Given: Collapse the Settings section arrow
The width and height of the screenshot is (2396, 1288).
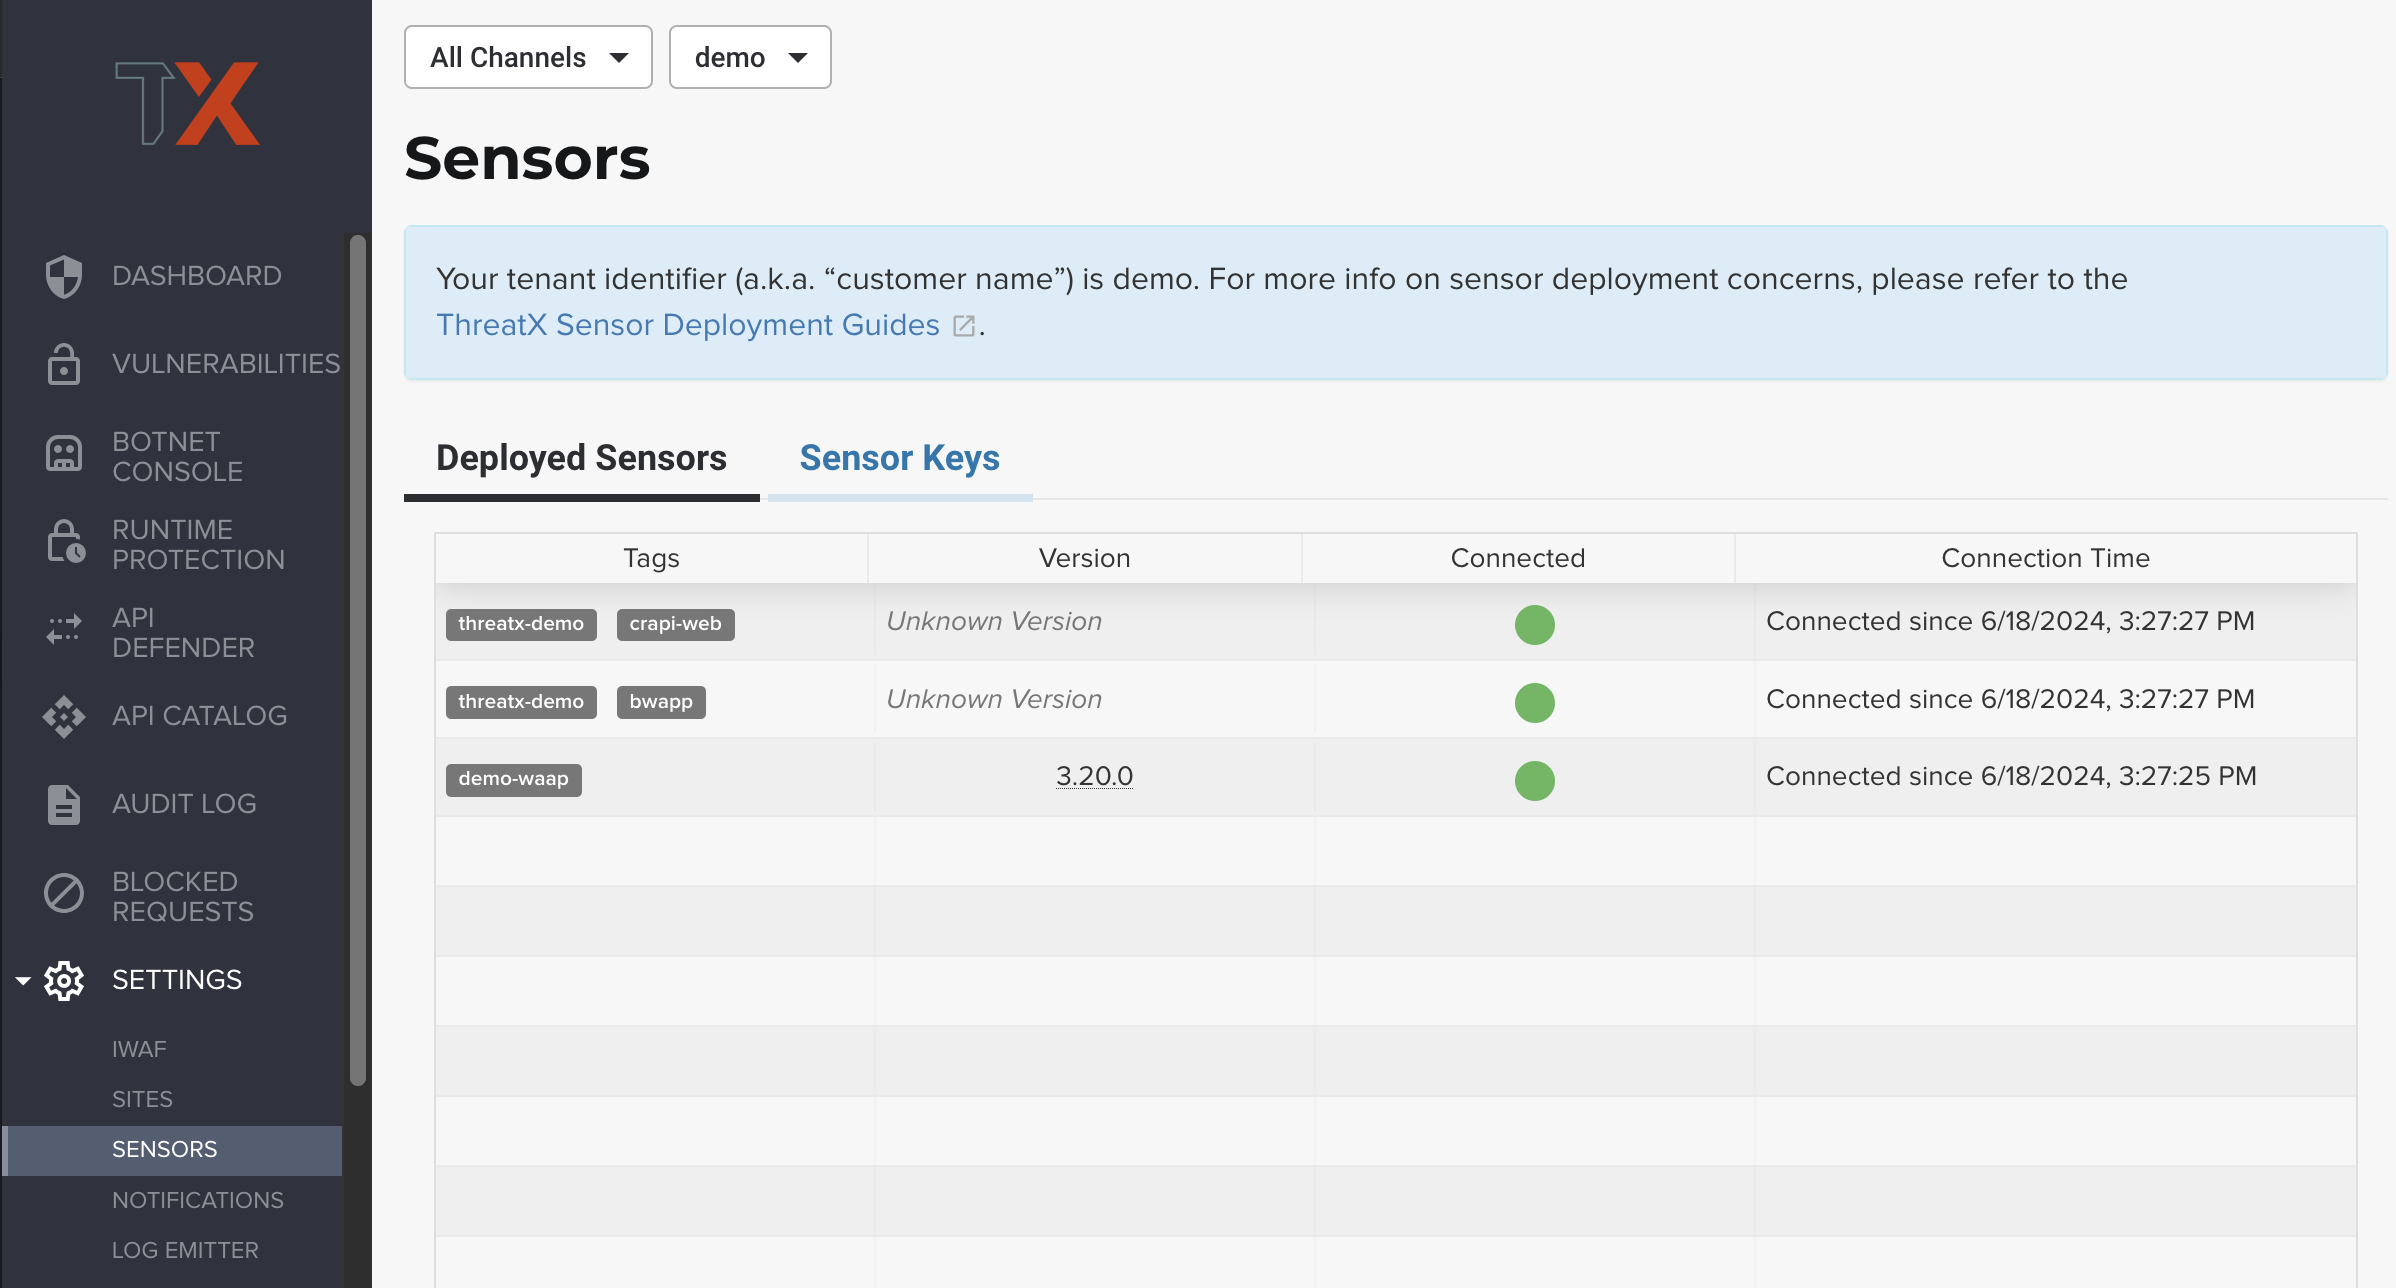Looking at the screenshot, I should tap(23, 981).
